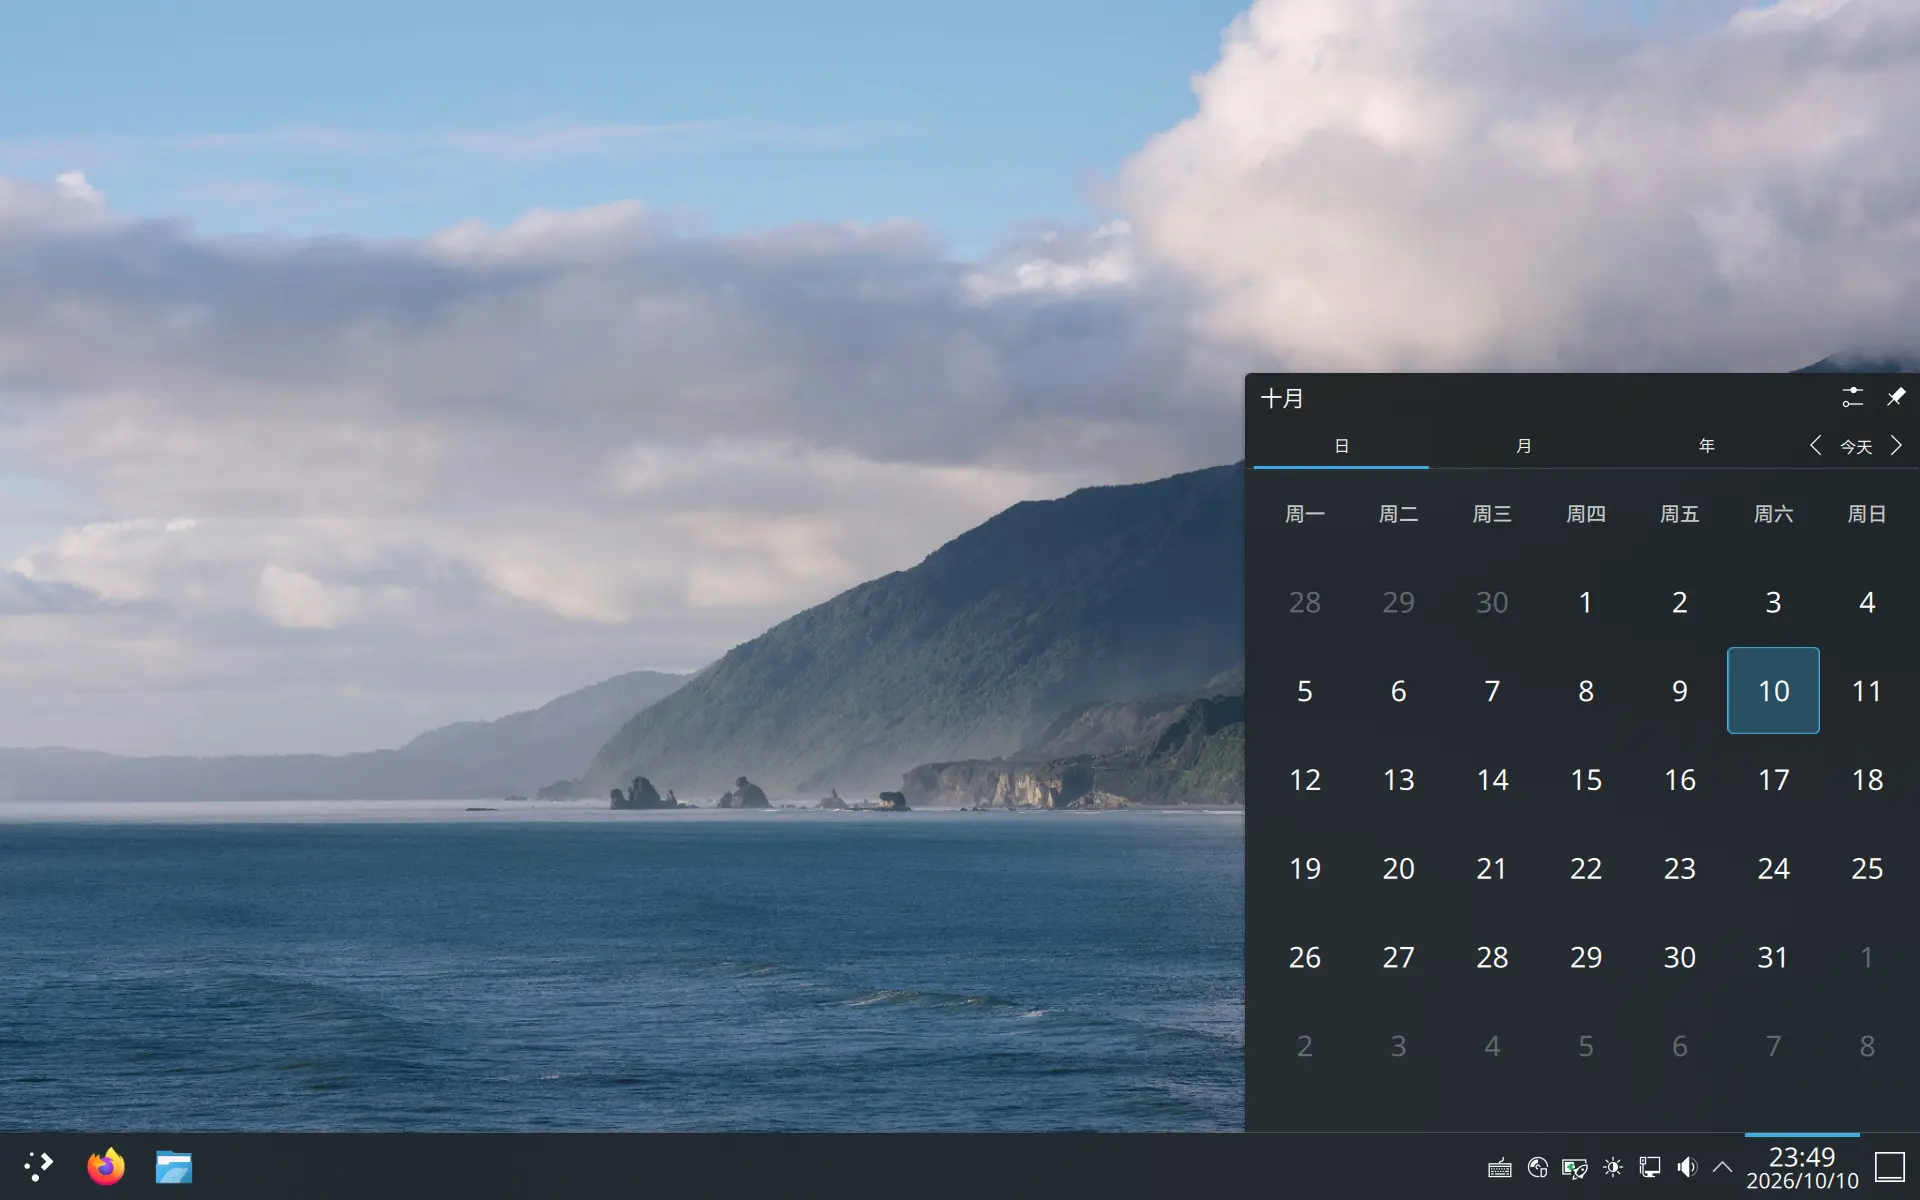Select October 9 in the calendar

(x=1680, y=691)
